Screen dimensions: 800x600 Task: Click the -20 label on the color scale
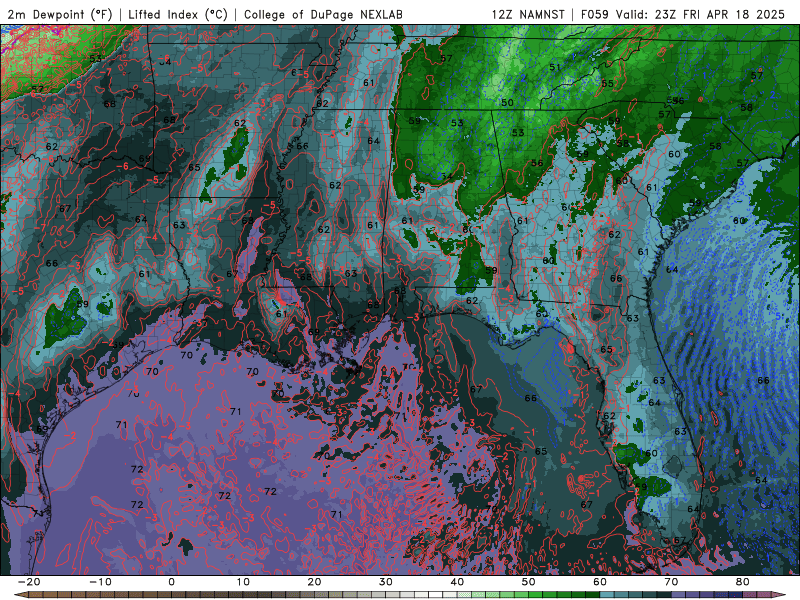click(29, 582)
